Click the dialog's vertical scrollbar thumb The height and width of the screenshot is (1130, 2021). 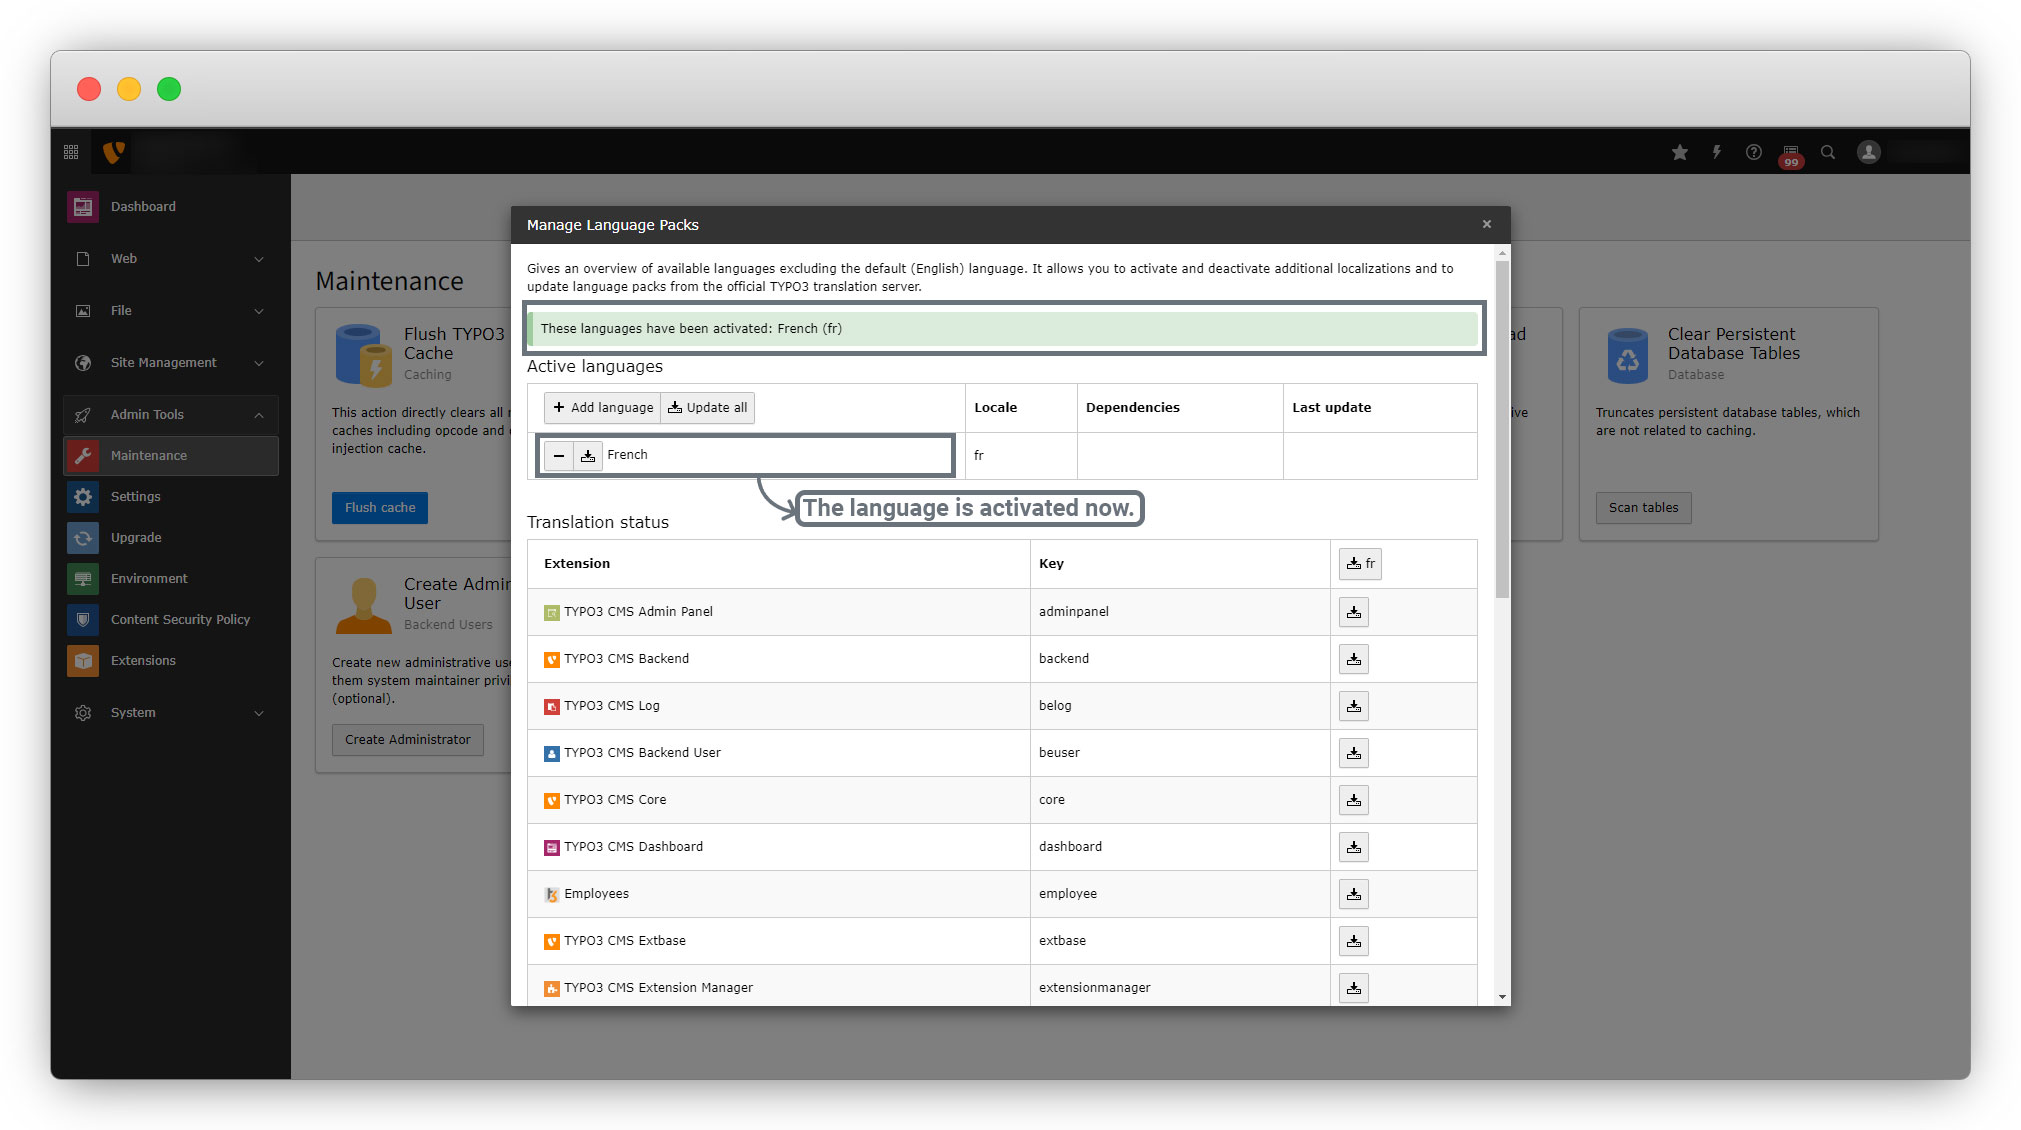click(x=1502, y=430)
